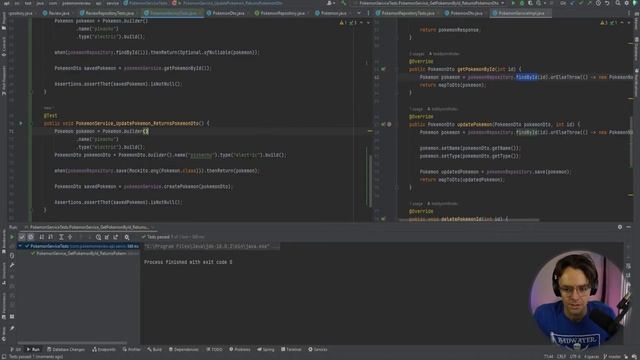Viewport: 640px width, 360px height.
Task: Open the Terminal tool window
Action: click(291, 349)
